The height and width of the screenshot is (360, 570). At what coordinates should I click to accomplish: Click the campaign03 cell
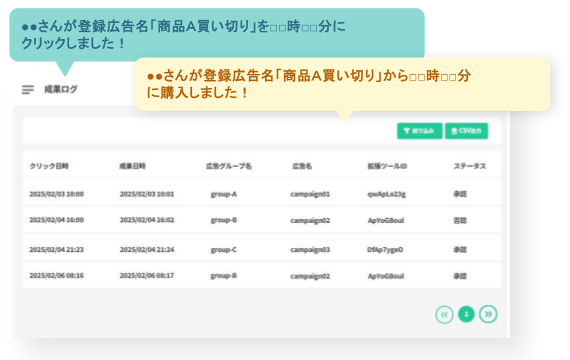click(310, 250)
